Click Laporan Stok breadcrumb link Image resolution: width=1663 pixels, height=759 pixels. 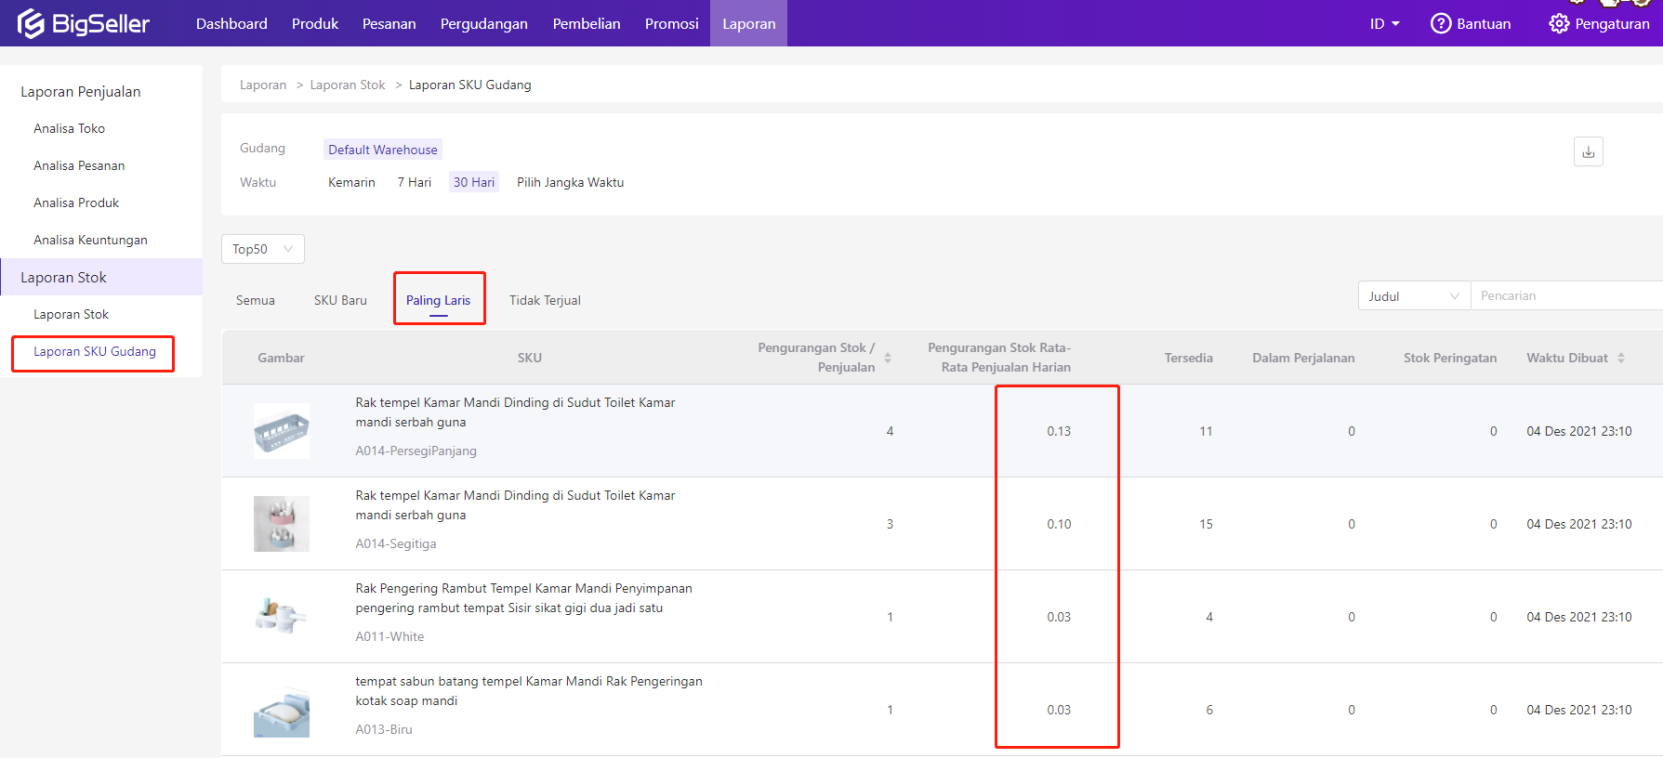(x=347, y=85)
